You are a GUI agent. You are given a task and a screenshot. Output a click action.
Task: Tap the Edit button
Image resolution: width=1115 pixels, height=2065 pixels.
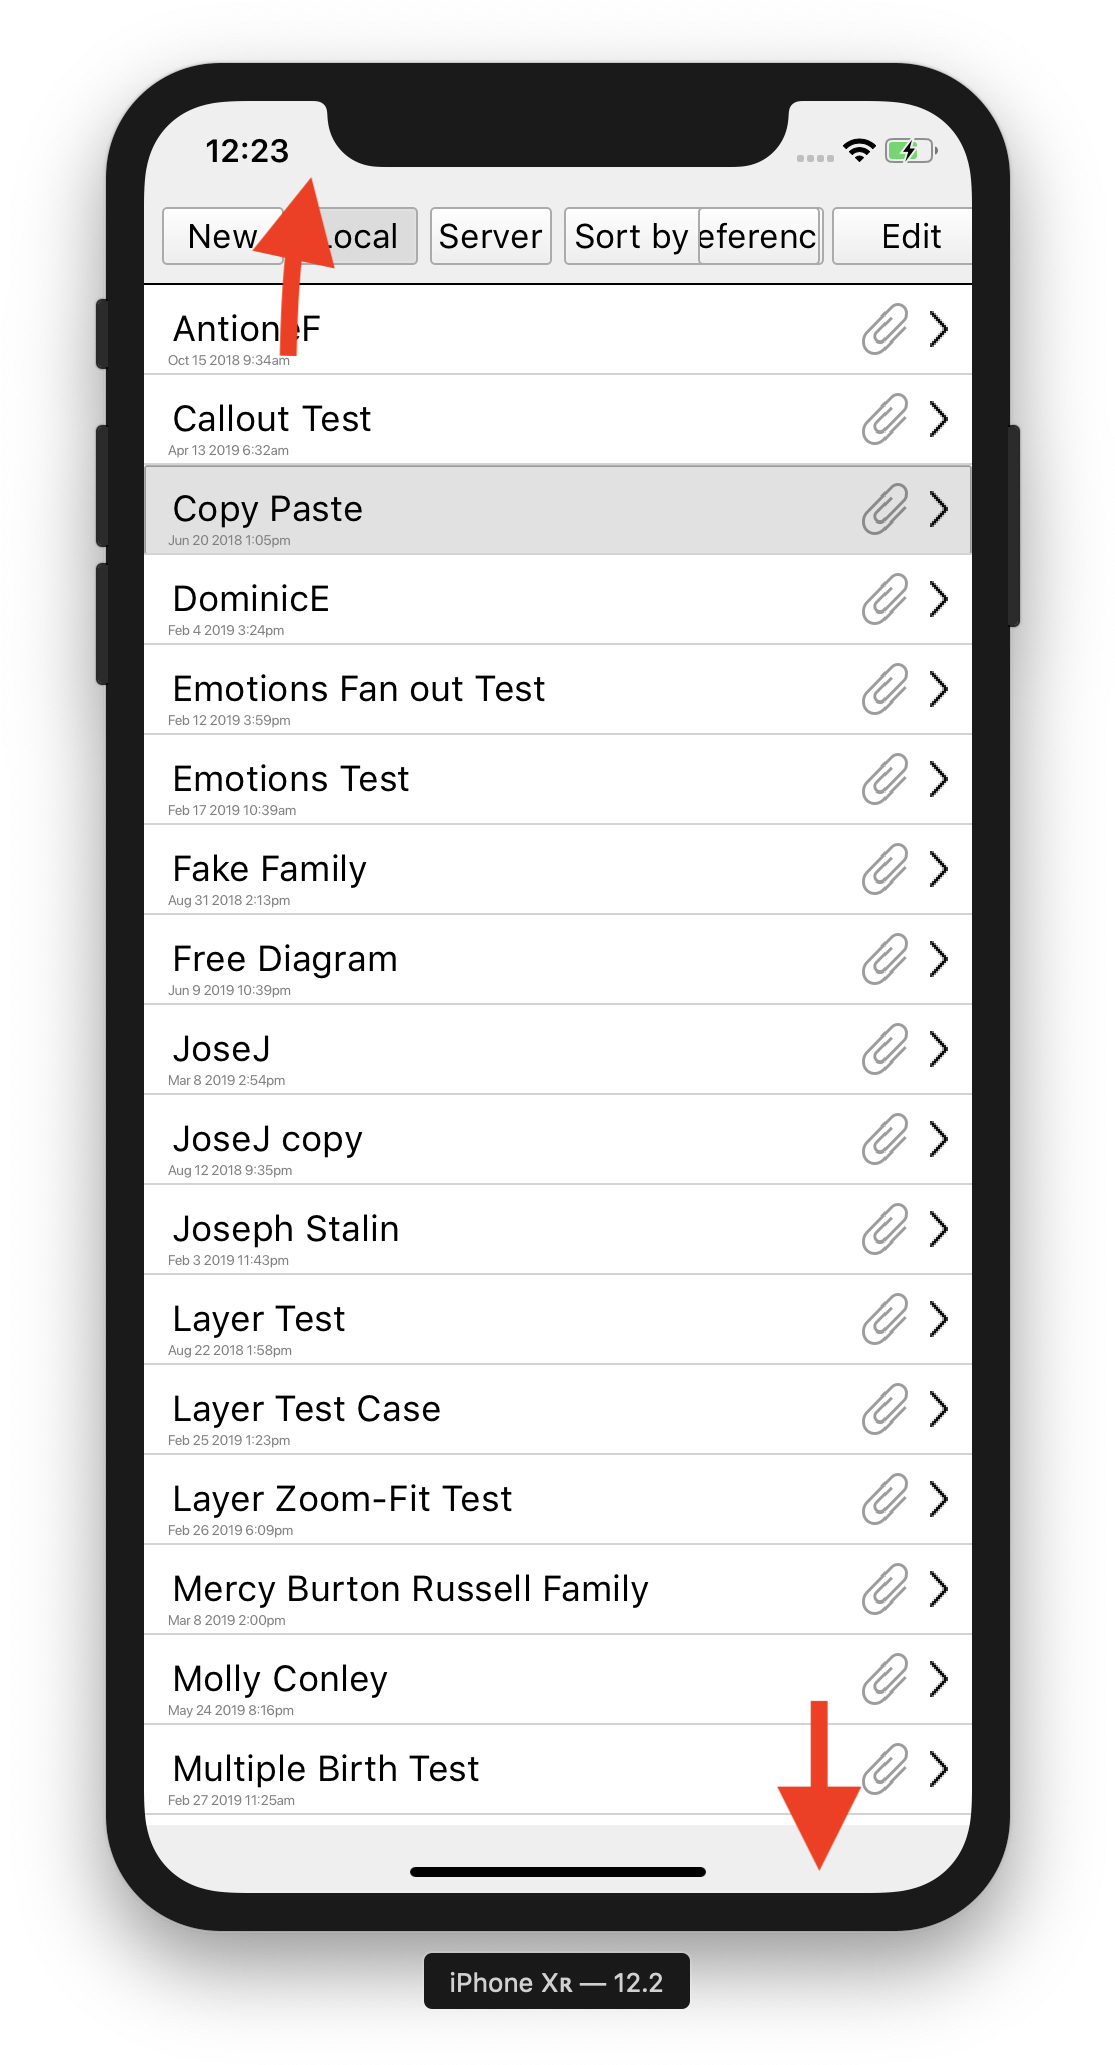pos(910,237)
